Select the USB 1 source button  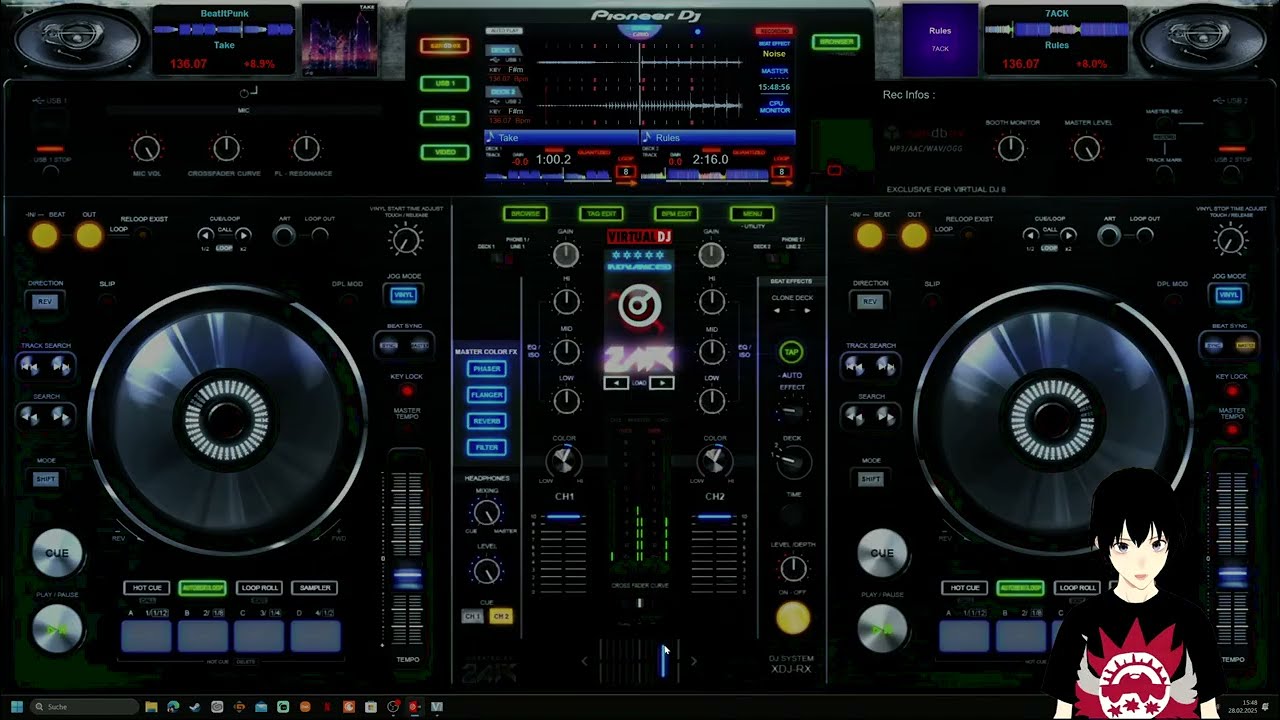coord(445,83)
